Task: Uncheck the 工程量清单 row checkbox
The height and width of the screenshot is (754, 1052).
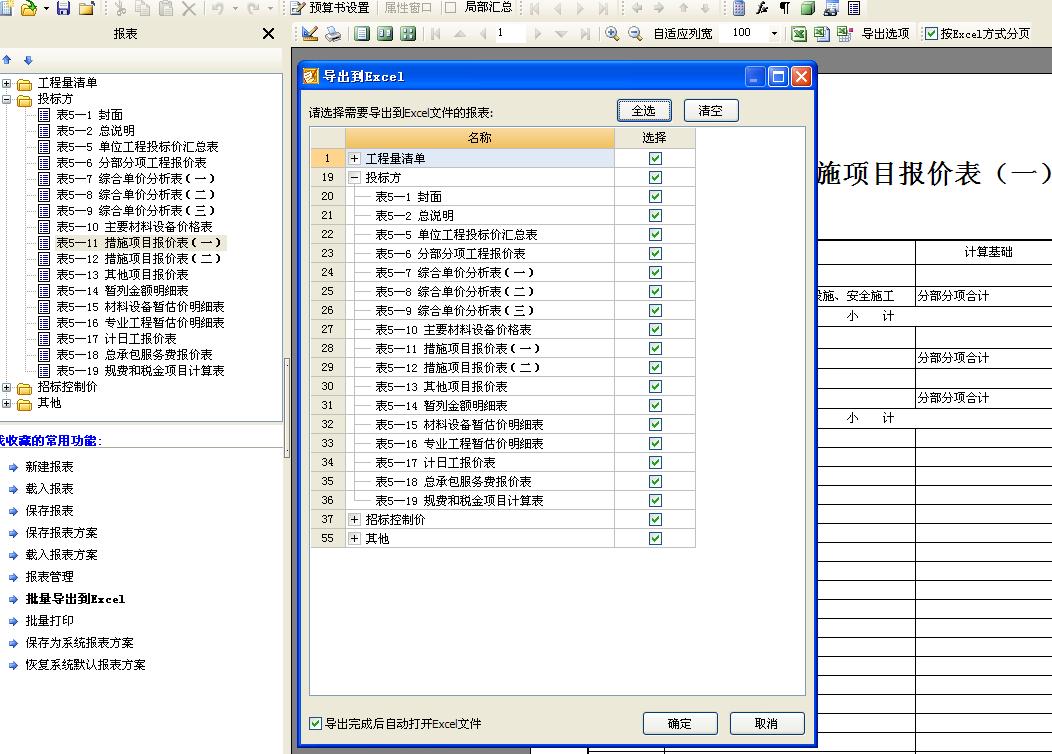Action: [x=655, y=158]
